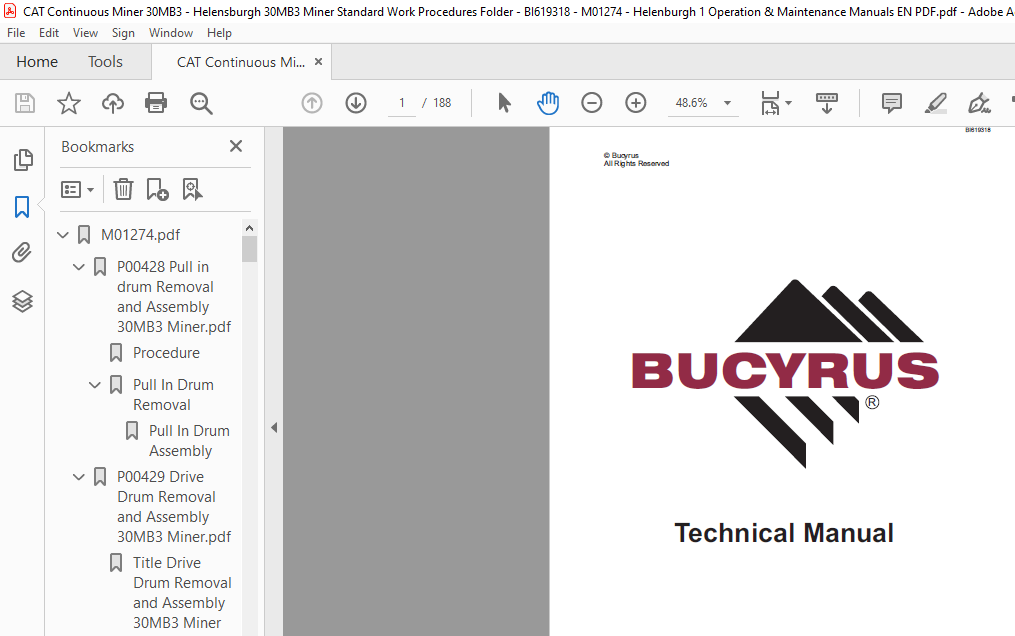
Task: Open the Window menu
Action: pyautogui.click(x=171, y=33)
